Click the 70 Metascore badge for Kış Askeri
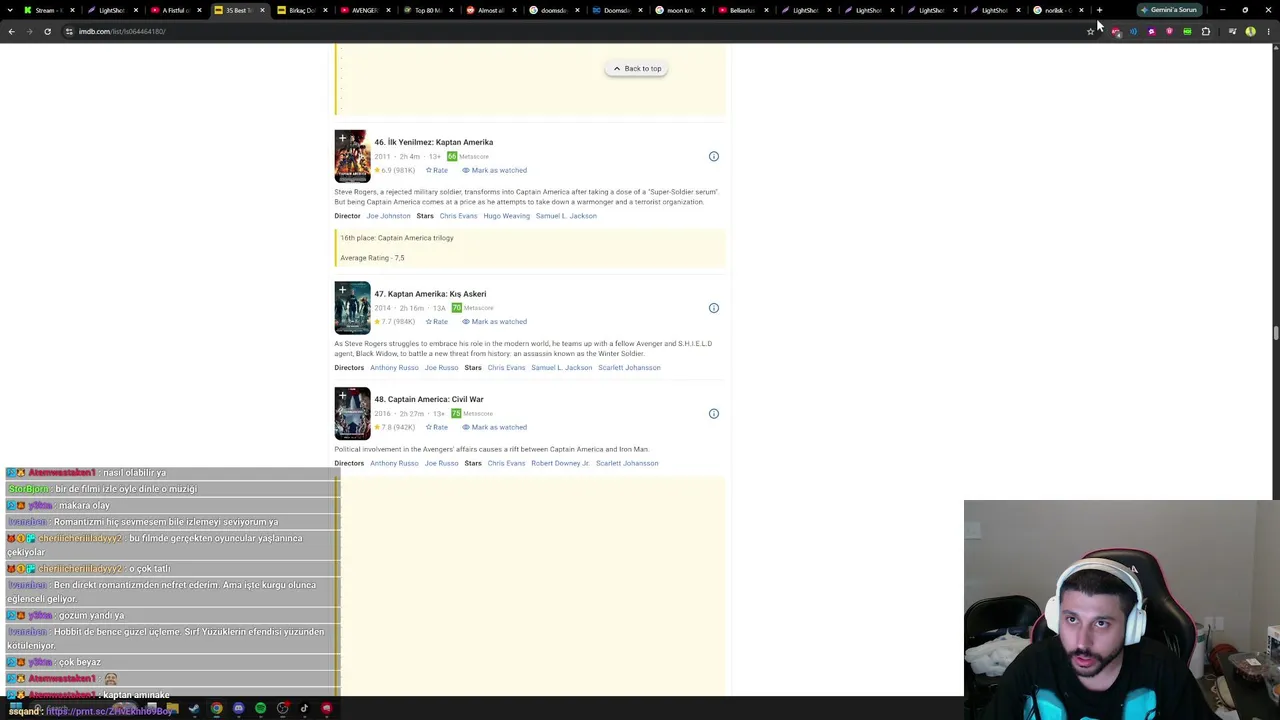Screen dimensions: 1280x720 coord(456,308)
